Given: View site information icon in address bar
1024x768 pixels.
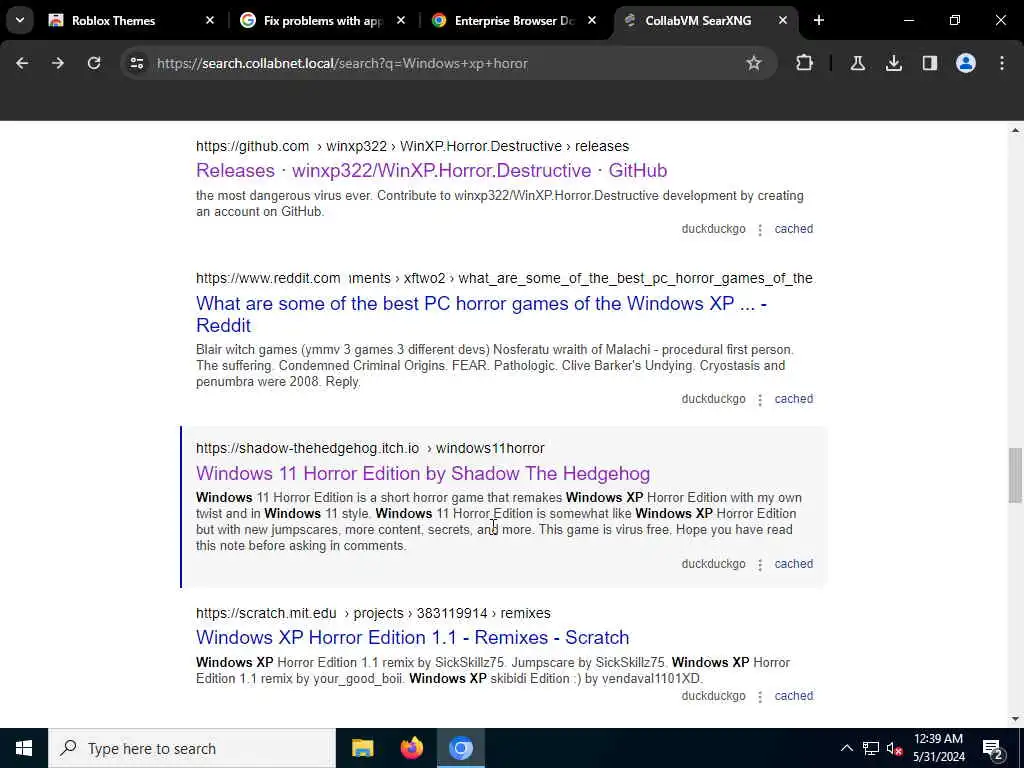Looking at the screenshot, I should [136, 63].
